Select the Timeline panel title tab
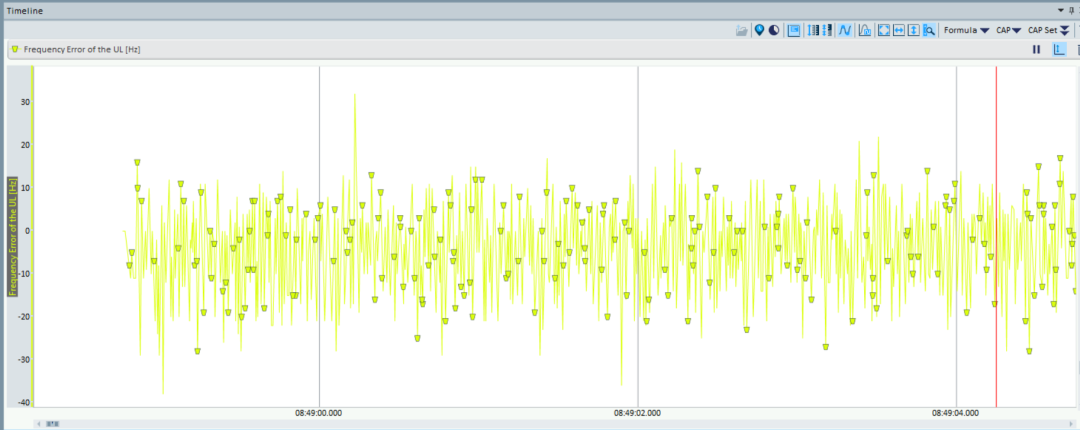Screen dimensions: 1080x430 (24, 9)
